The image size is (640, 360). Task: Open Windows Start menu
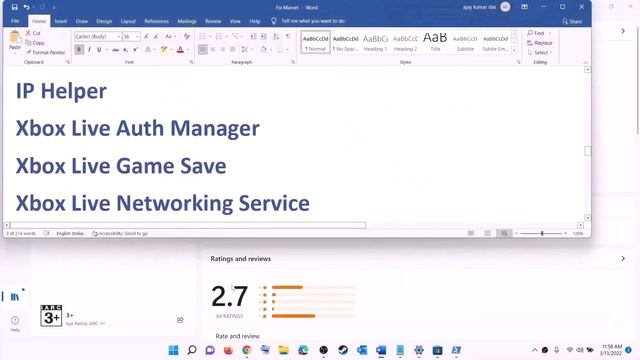point(173,350)
